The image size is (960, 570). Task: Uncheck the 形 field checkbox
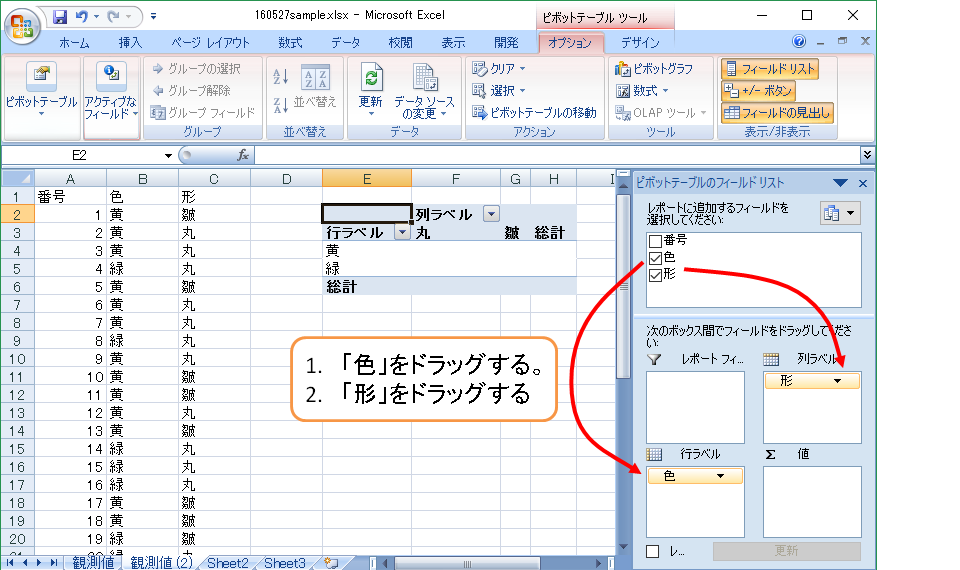click(655, 275)
